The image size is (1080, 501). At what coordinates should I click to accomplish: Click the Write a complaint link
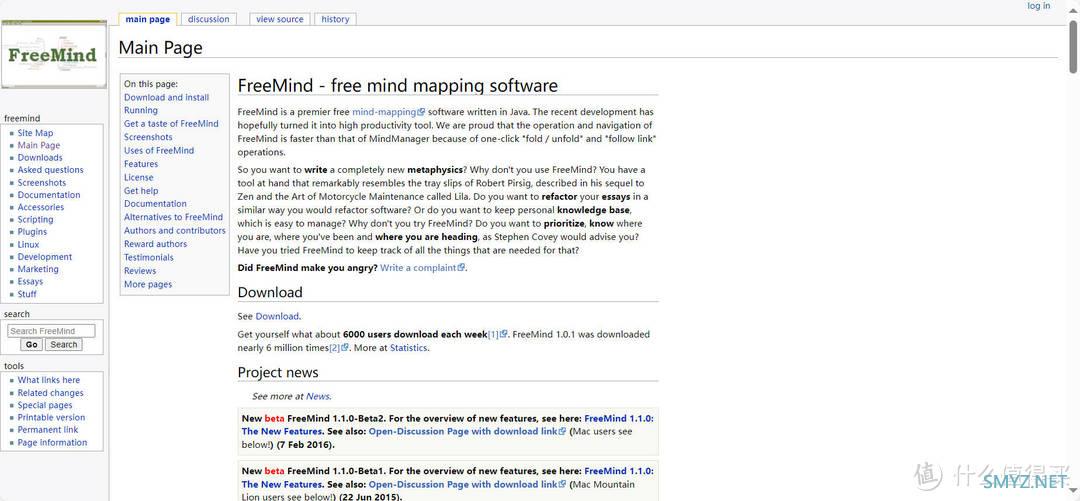(x=418, y=268)
